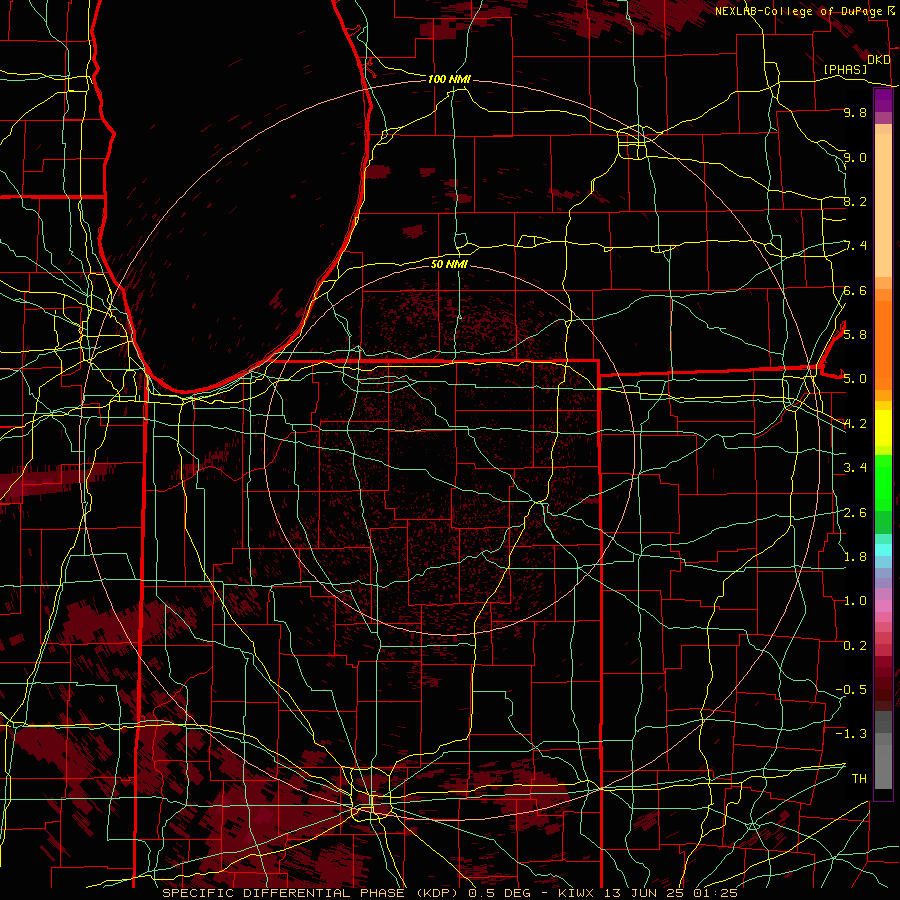Click the 9.8 value on the color scale
The height and width of the screenshot is (900, 900).
855,112
